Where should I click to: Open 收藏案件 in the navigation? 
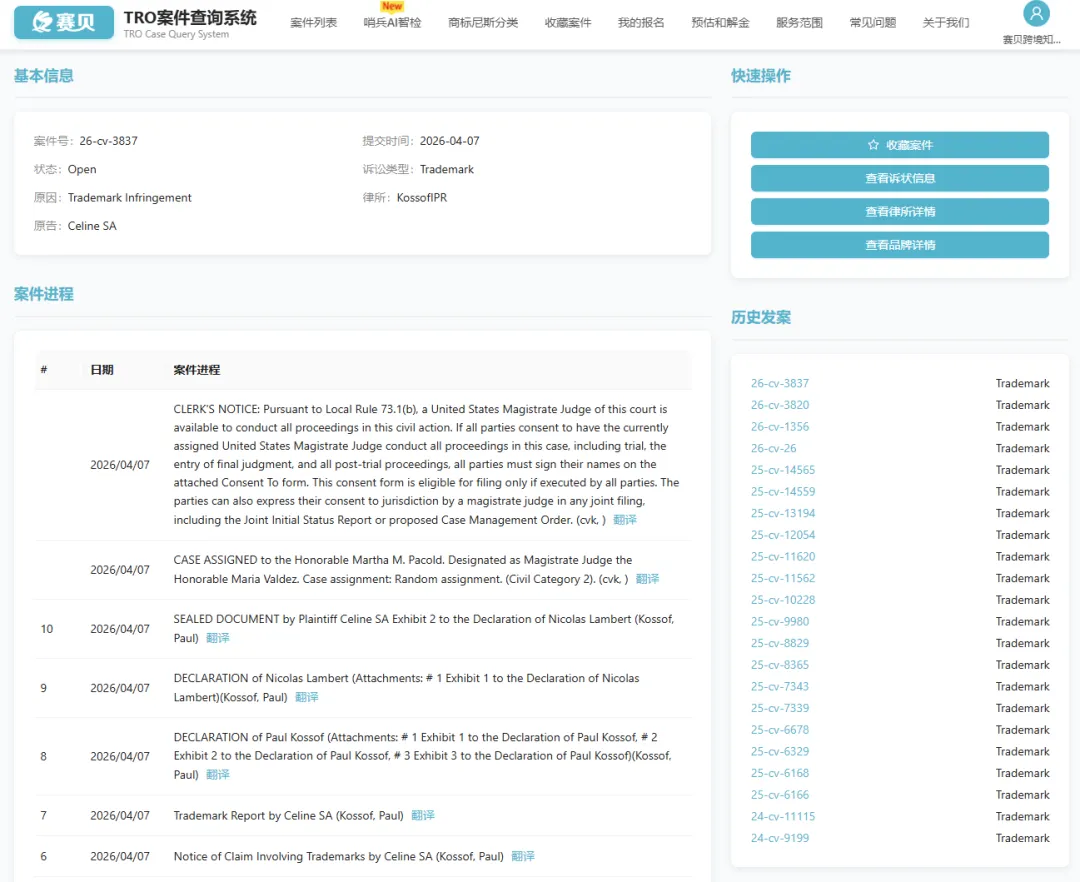(568, 23)
